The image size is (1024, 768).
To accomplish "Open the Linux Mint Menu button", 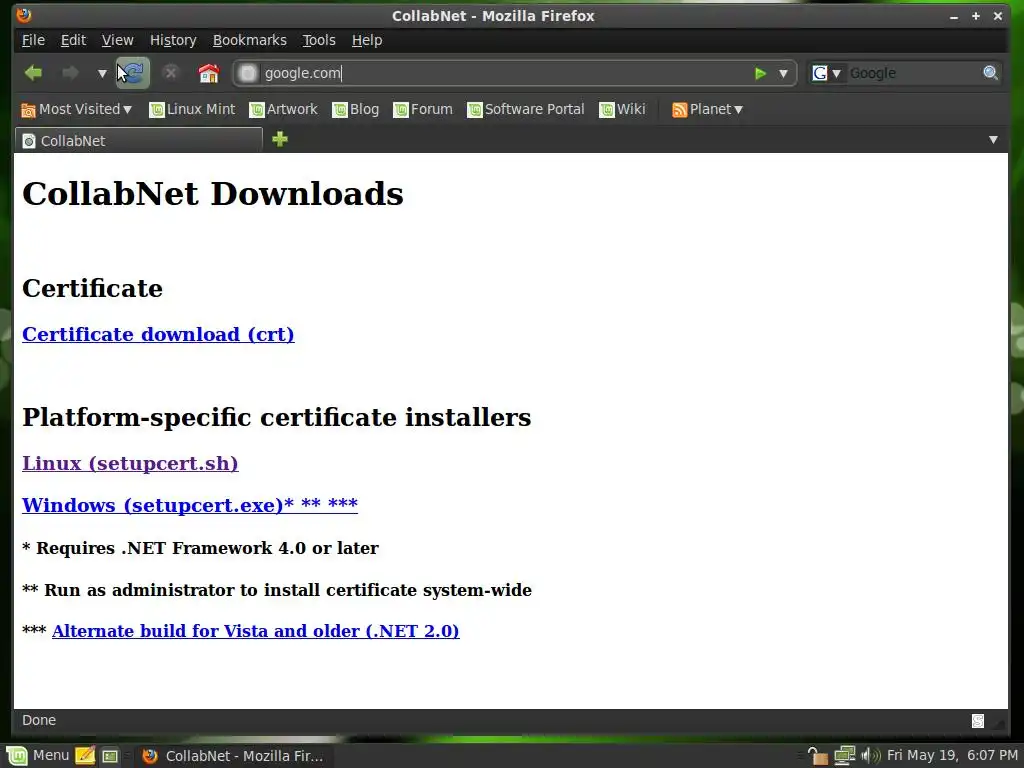I will pos(37,756).
